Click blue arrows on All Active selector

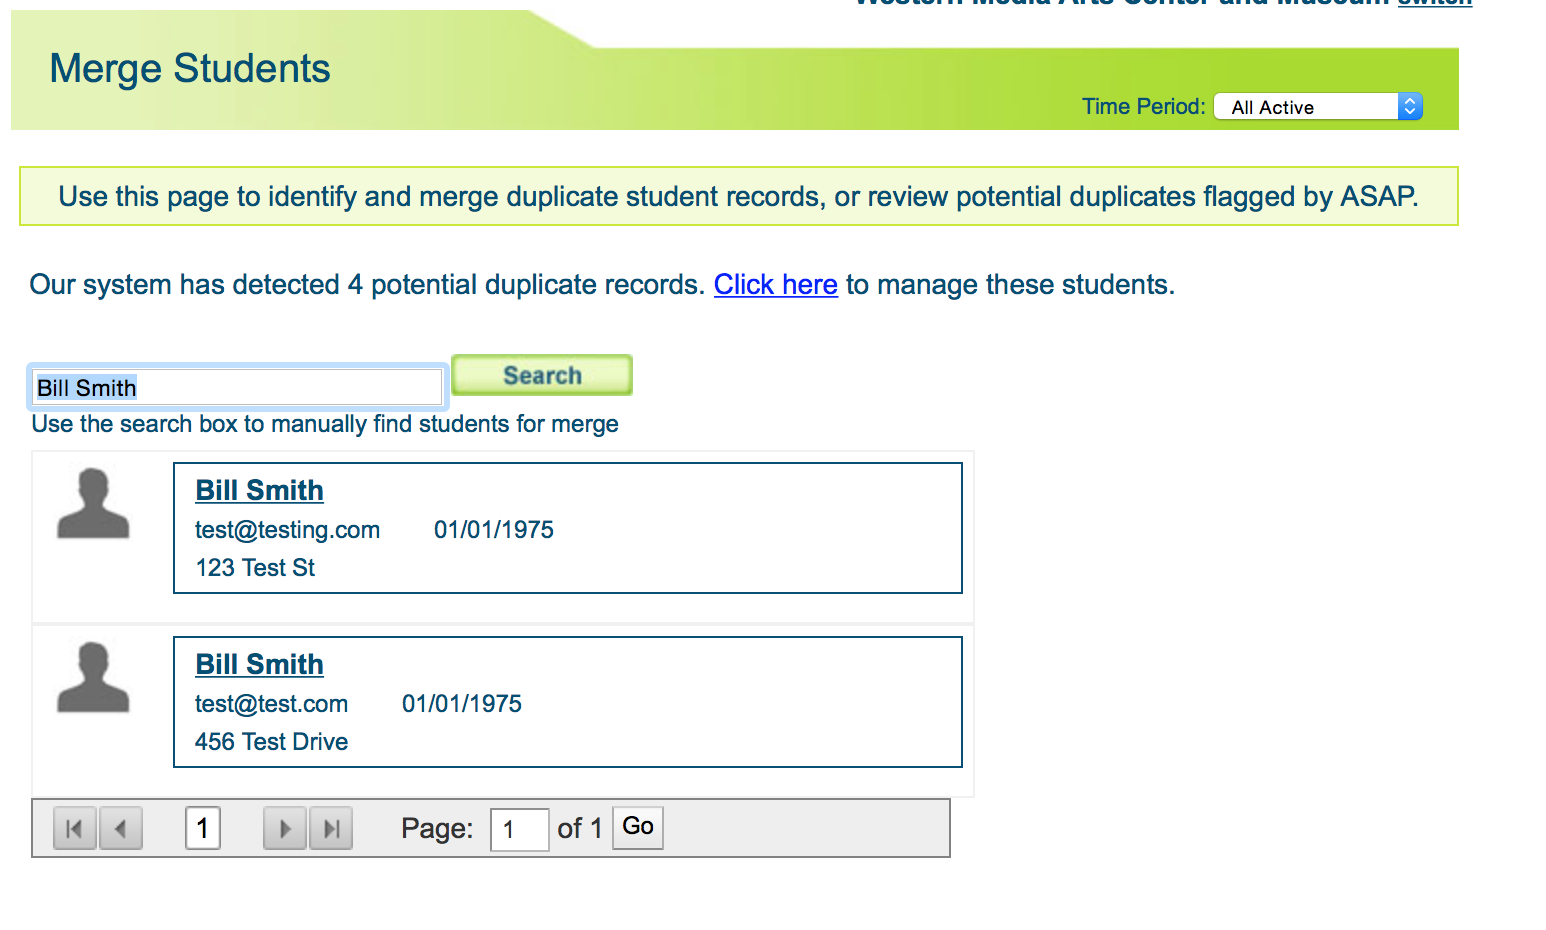click(1409, 107)
